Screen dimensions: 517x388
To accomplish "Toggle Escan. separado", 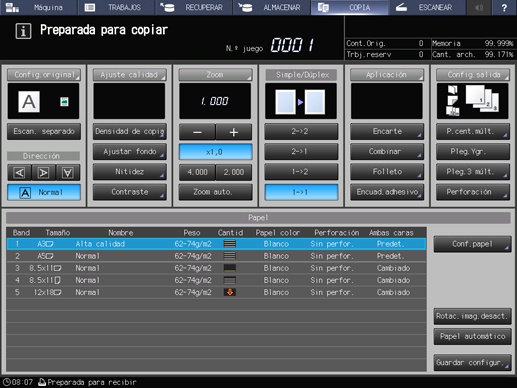I will click(44, 131).
